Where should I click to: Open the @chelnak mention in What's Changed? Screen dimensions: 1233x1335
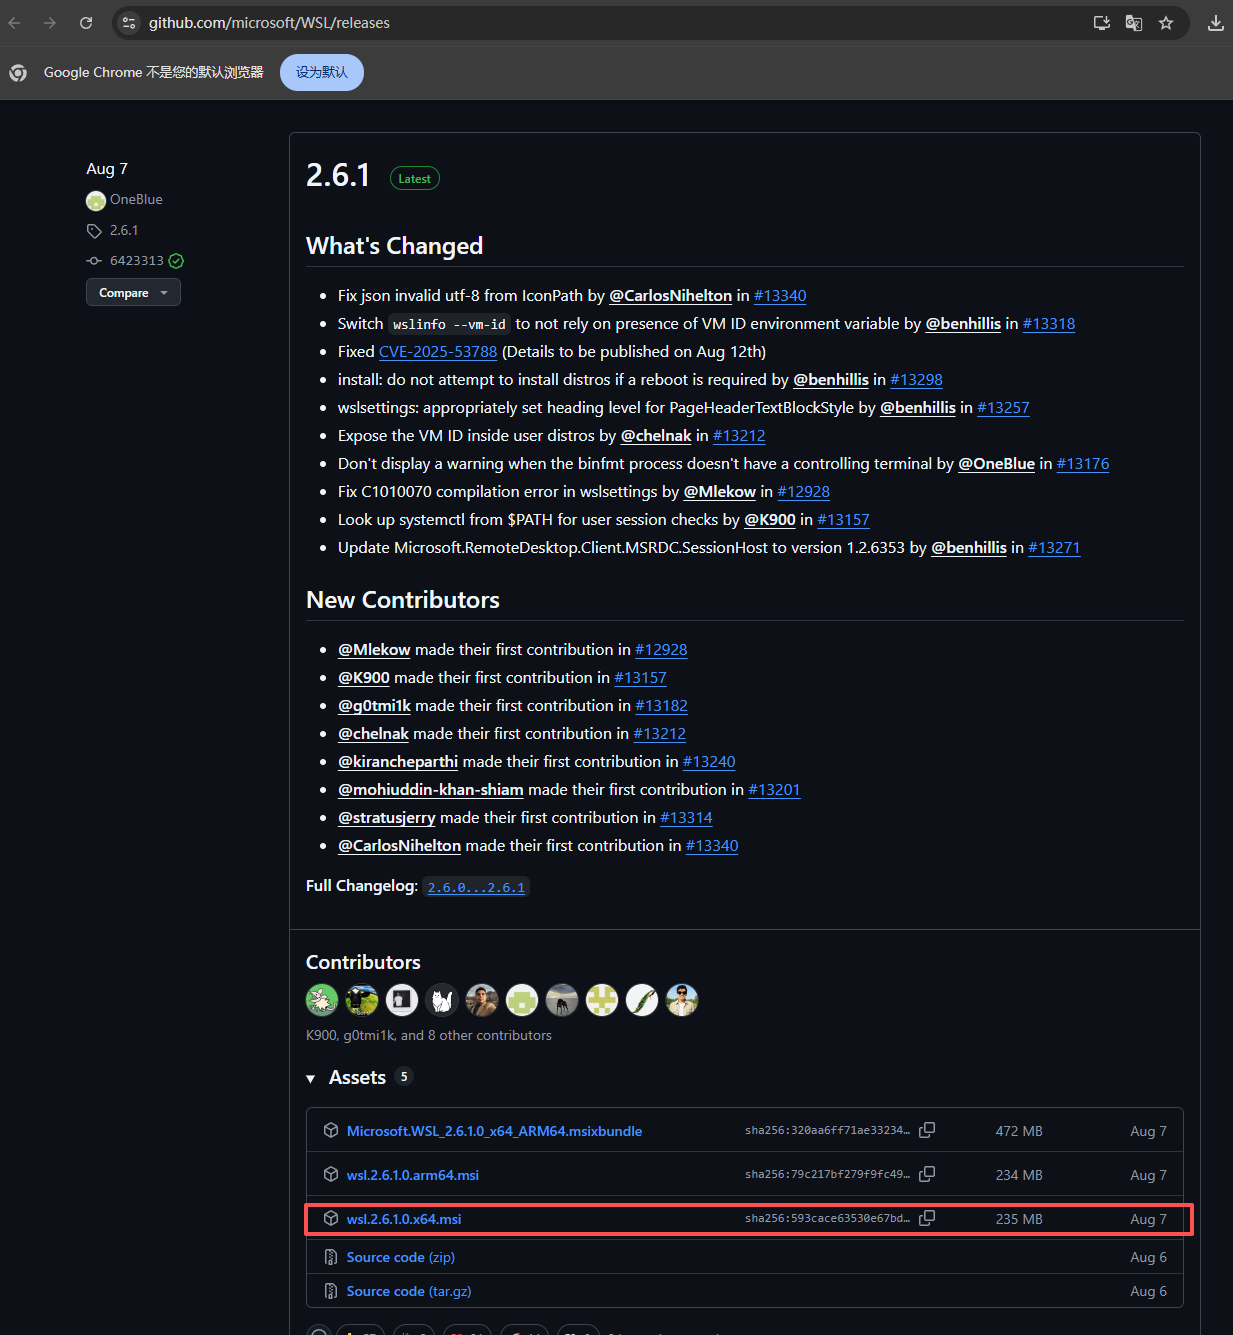click(656, 436)
